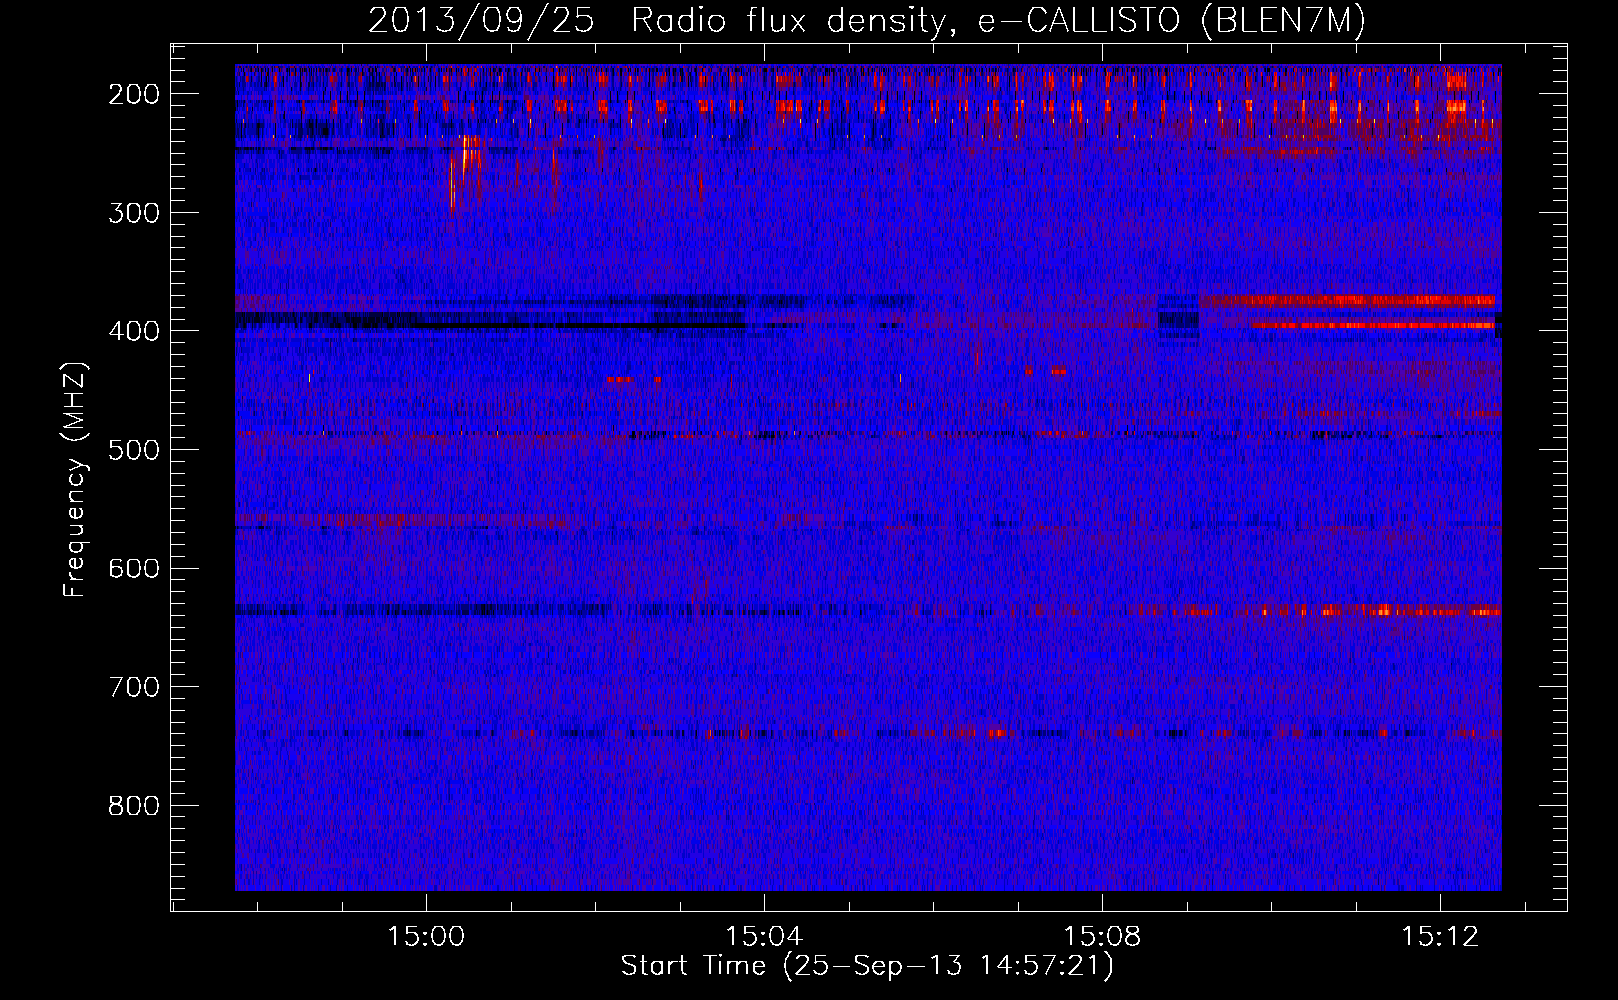The height and width of the screenshot is (1000, 1618).
Task: Click the 15:12 time tick label
Action: pyautogui.click(x=1440, y=937)
